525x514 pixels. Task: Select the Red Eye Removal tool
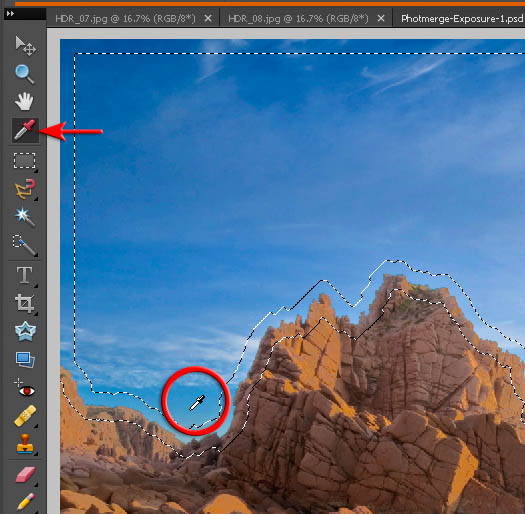[24, 388]
